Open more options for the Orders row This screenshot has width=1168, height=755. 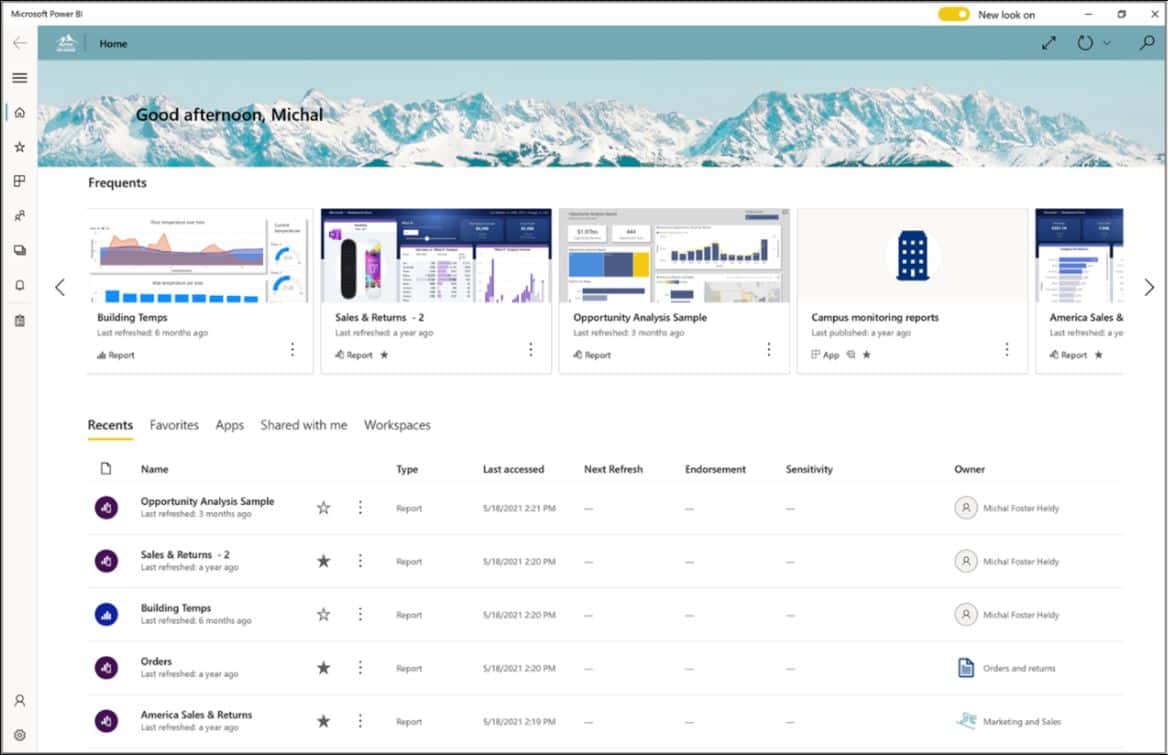coord(360,668)
